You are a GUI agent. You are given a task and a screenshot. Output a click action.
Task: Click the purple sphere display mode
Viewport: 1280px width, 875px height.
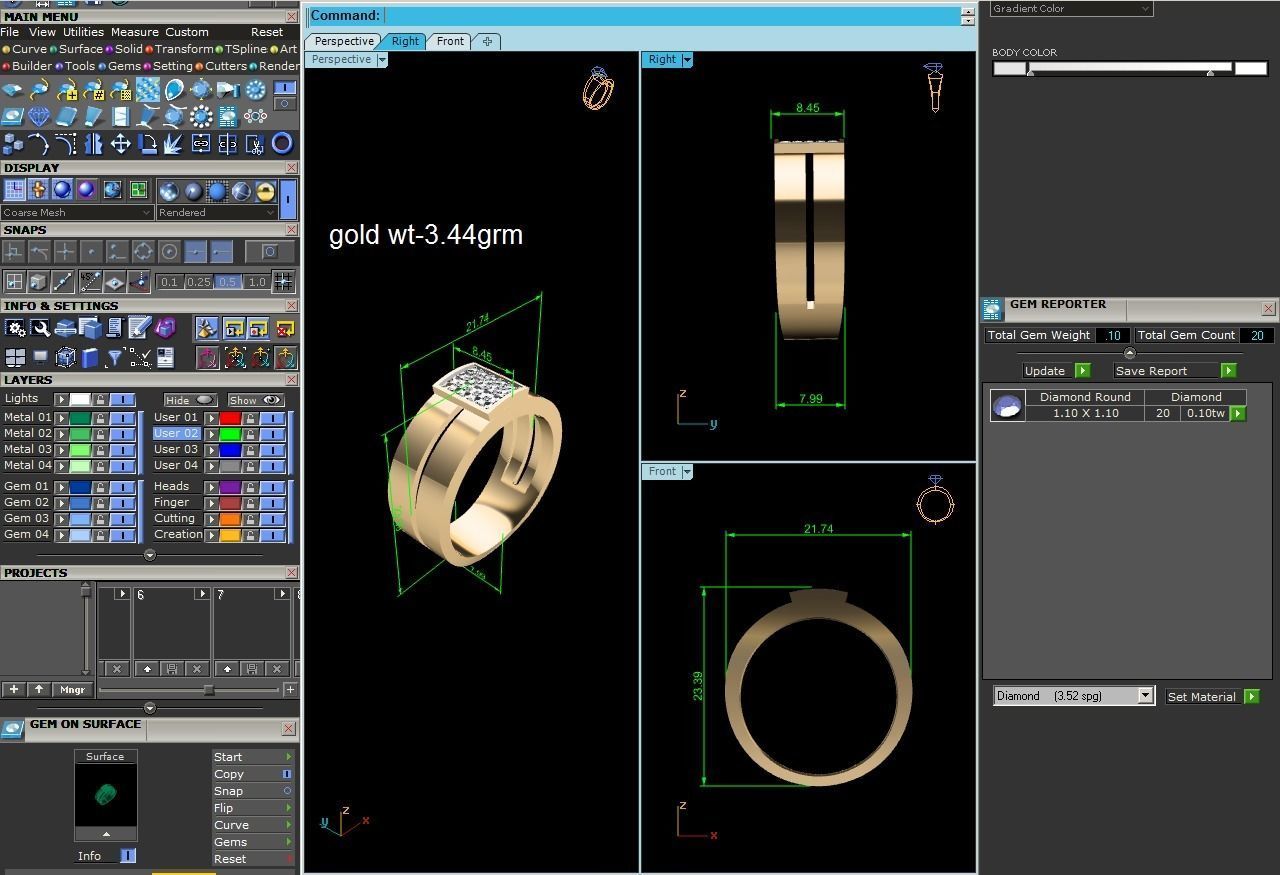[x=86, y=190]
